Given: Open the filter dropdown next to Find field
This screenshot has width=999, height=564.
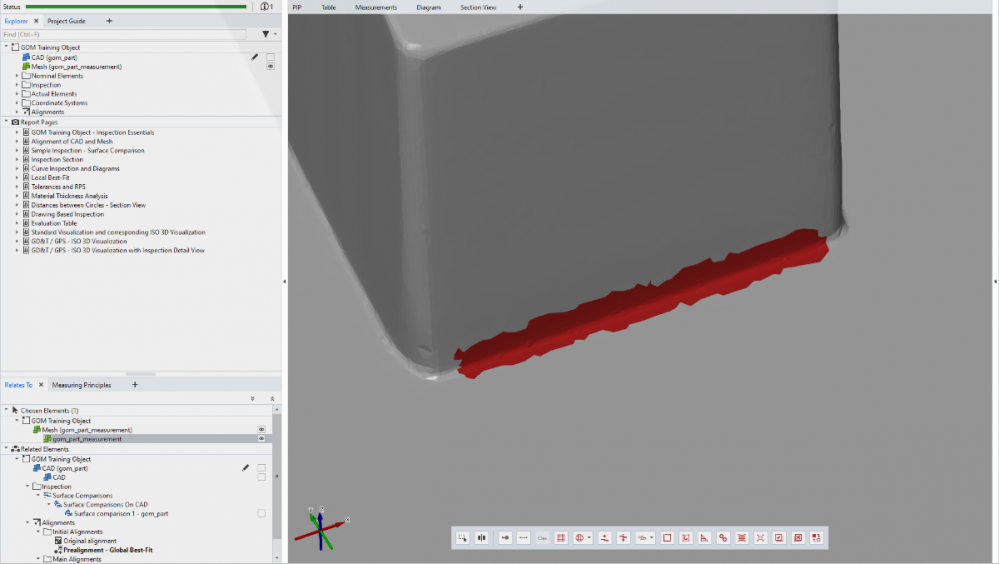Looking at the screenshot, I should click(x=266, y=34).
